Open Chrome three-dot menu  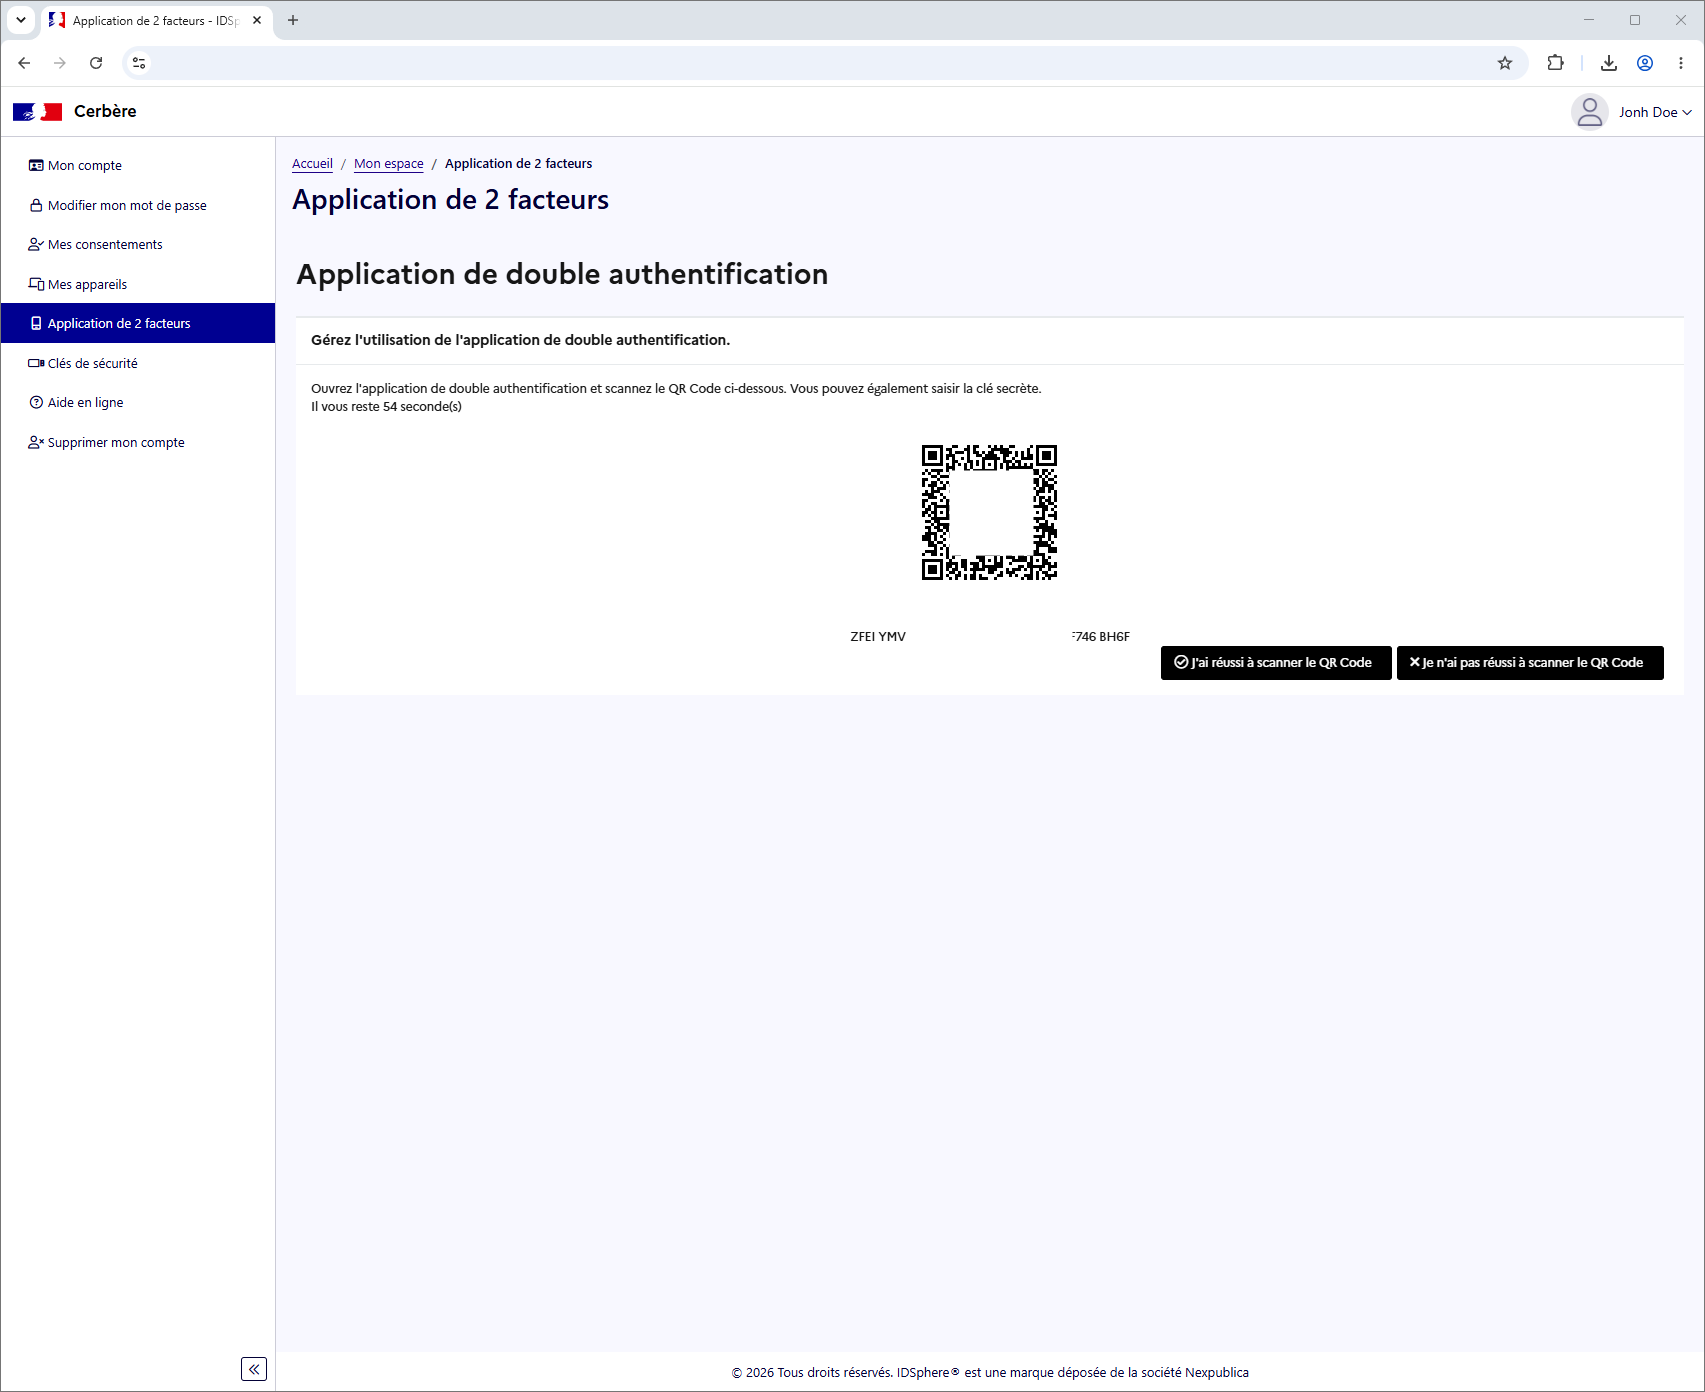coord(1681,63)
